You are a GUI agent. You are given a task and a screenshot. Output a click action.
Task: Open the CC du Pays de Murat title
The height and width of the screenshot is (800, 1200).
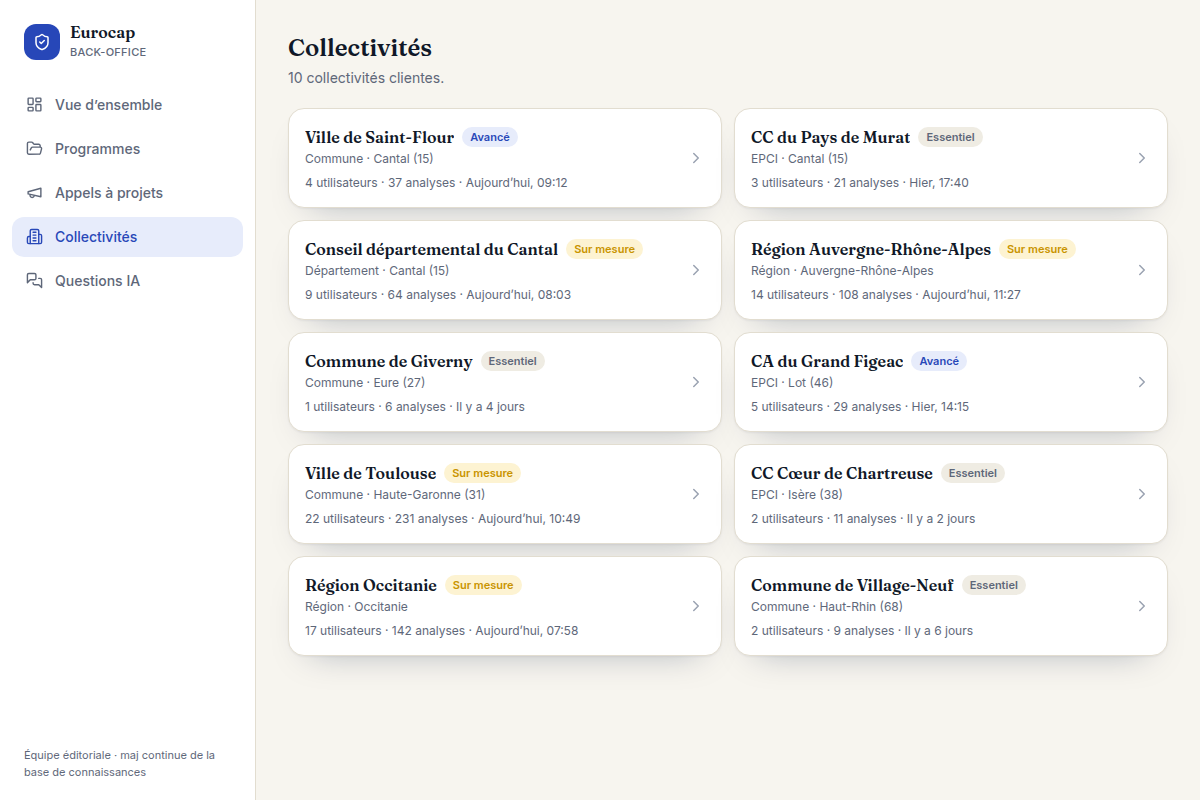pyautogui.click(x=830, y=137)
